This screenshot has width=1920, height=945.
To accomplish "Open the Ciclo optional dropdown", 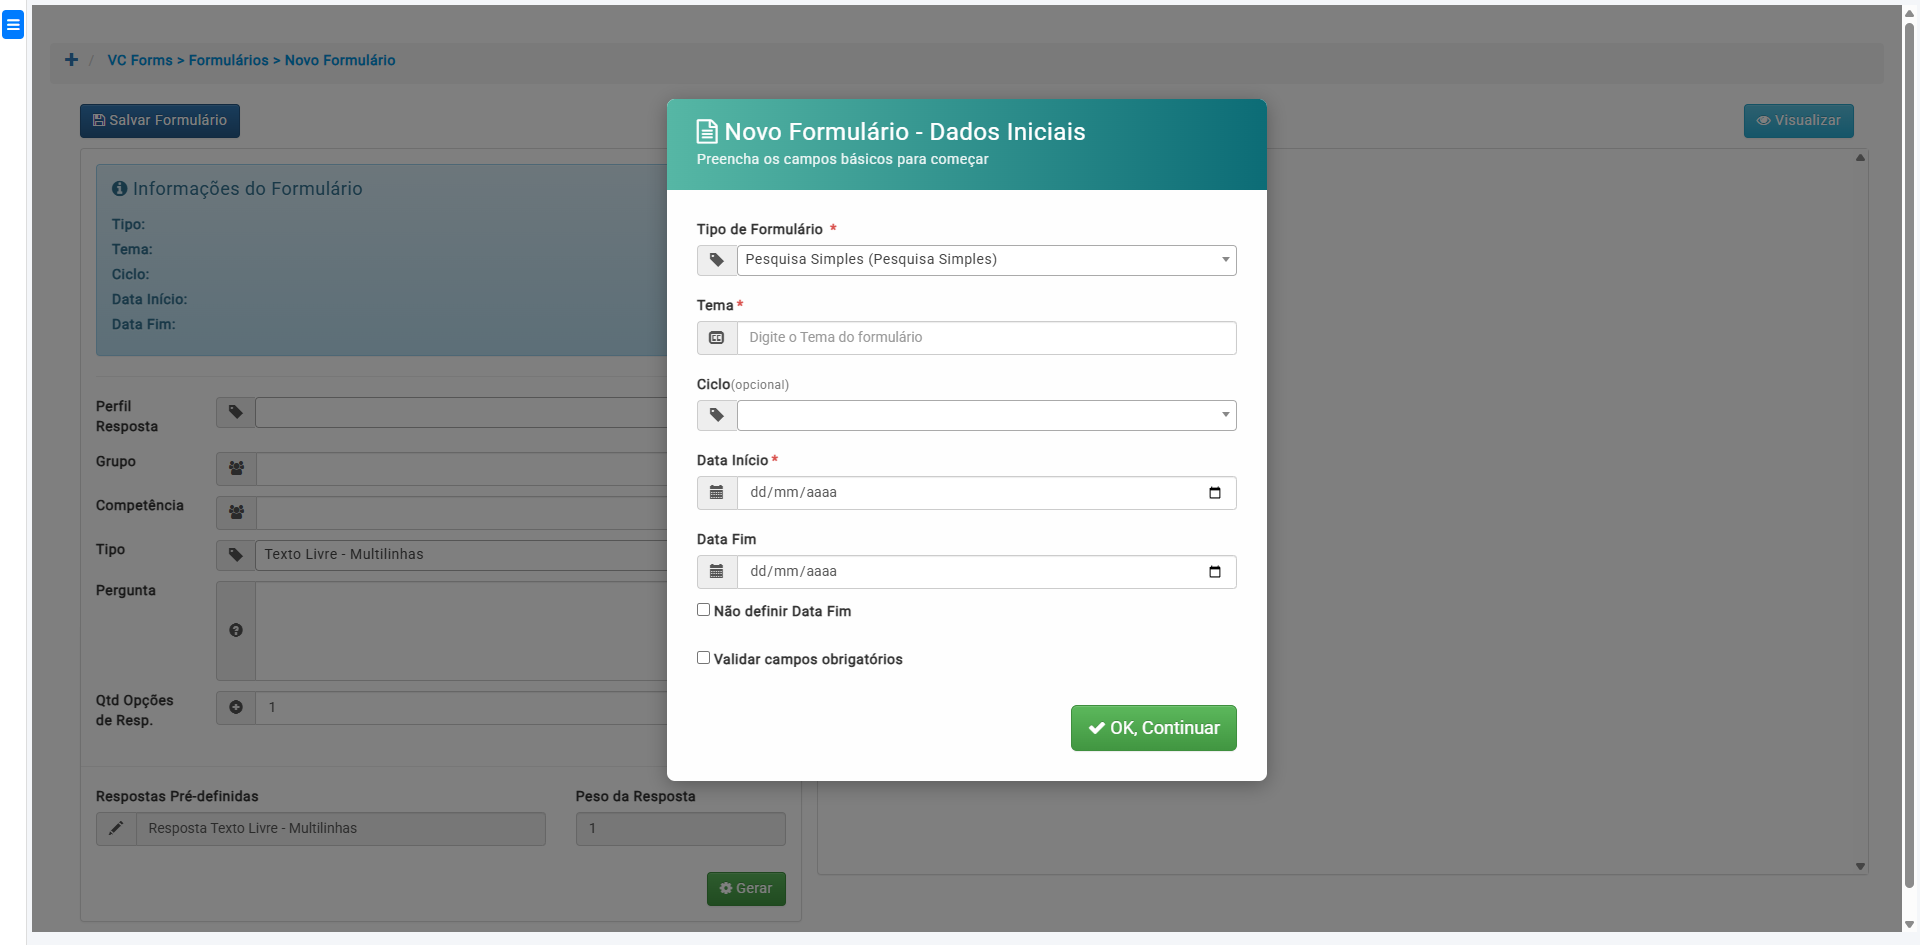I will pyautogui.click(x=986, y=415).
